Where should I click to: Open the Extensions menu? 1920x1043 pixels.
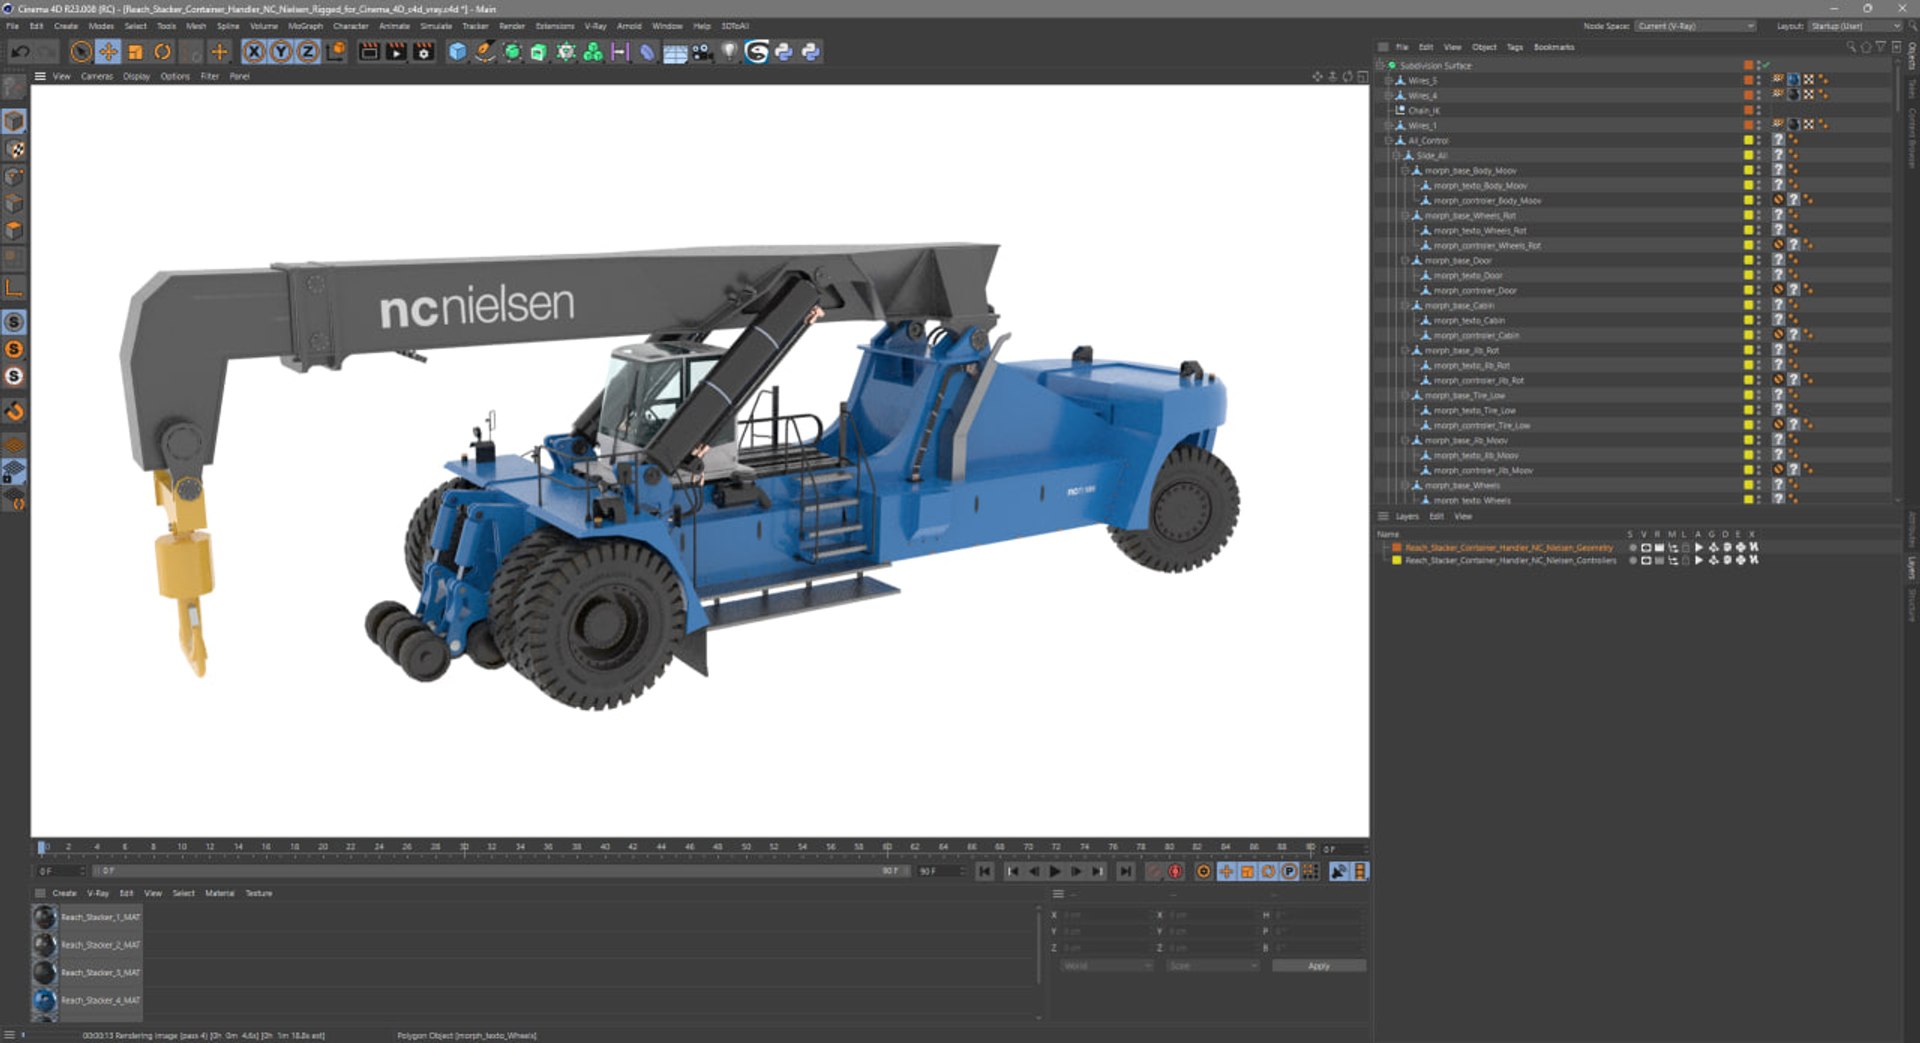click(554, 26)
